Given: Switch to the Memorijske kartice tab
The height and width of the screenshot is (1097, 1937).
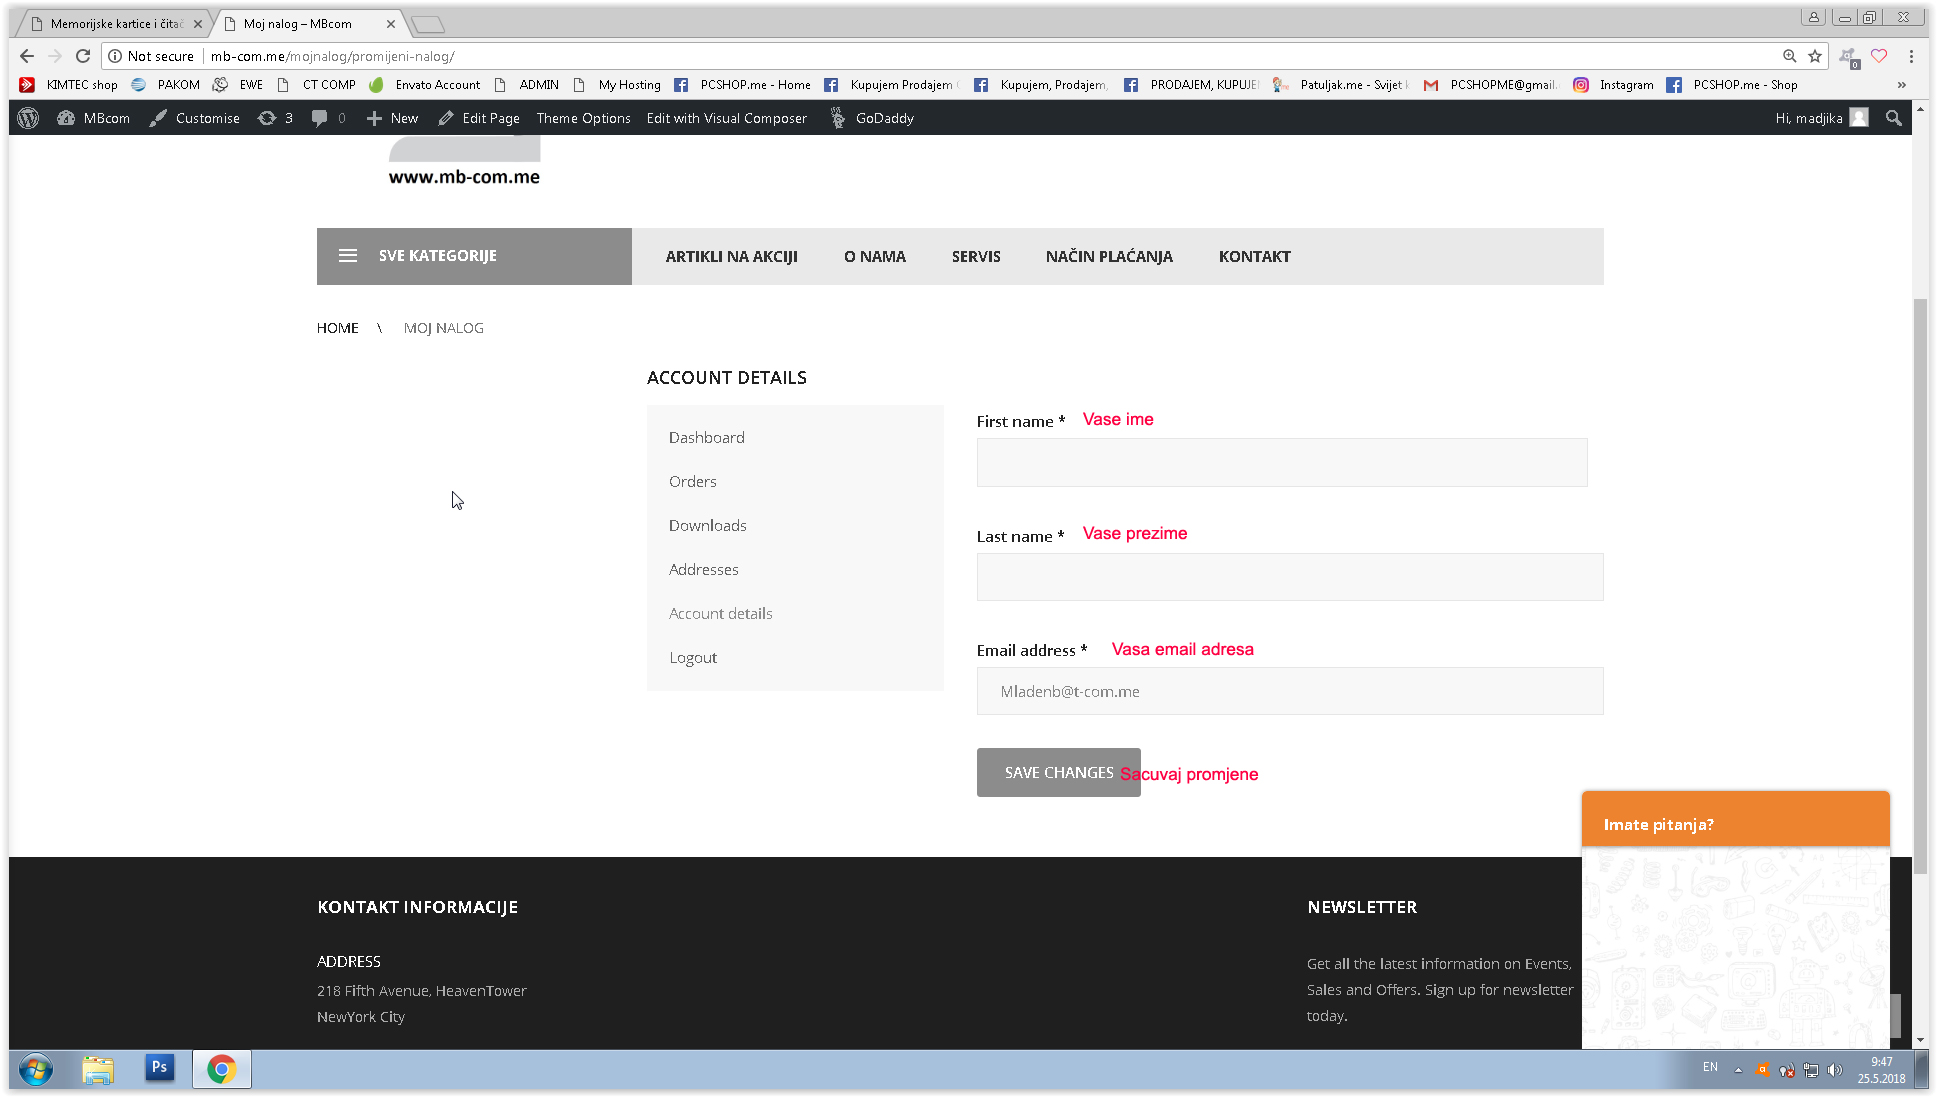Looking at the screenshot, I should (116, 23).
